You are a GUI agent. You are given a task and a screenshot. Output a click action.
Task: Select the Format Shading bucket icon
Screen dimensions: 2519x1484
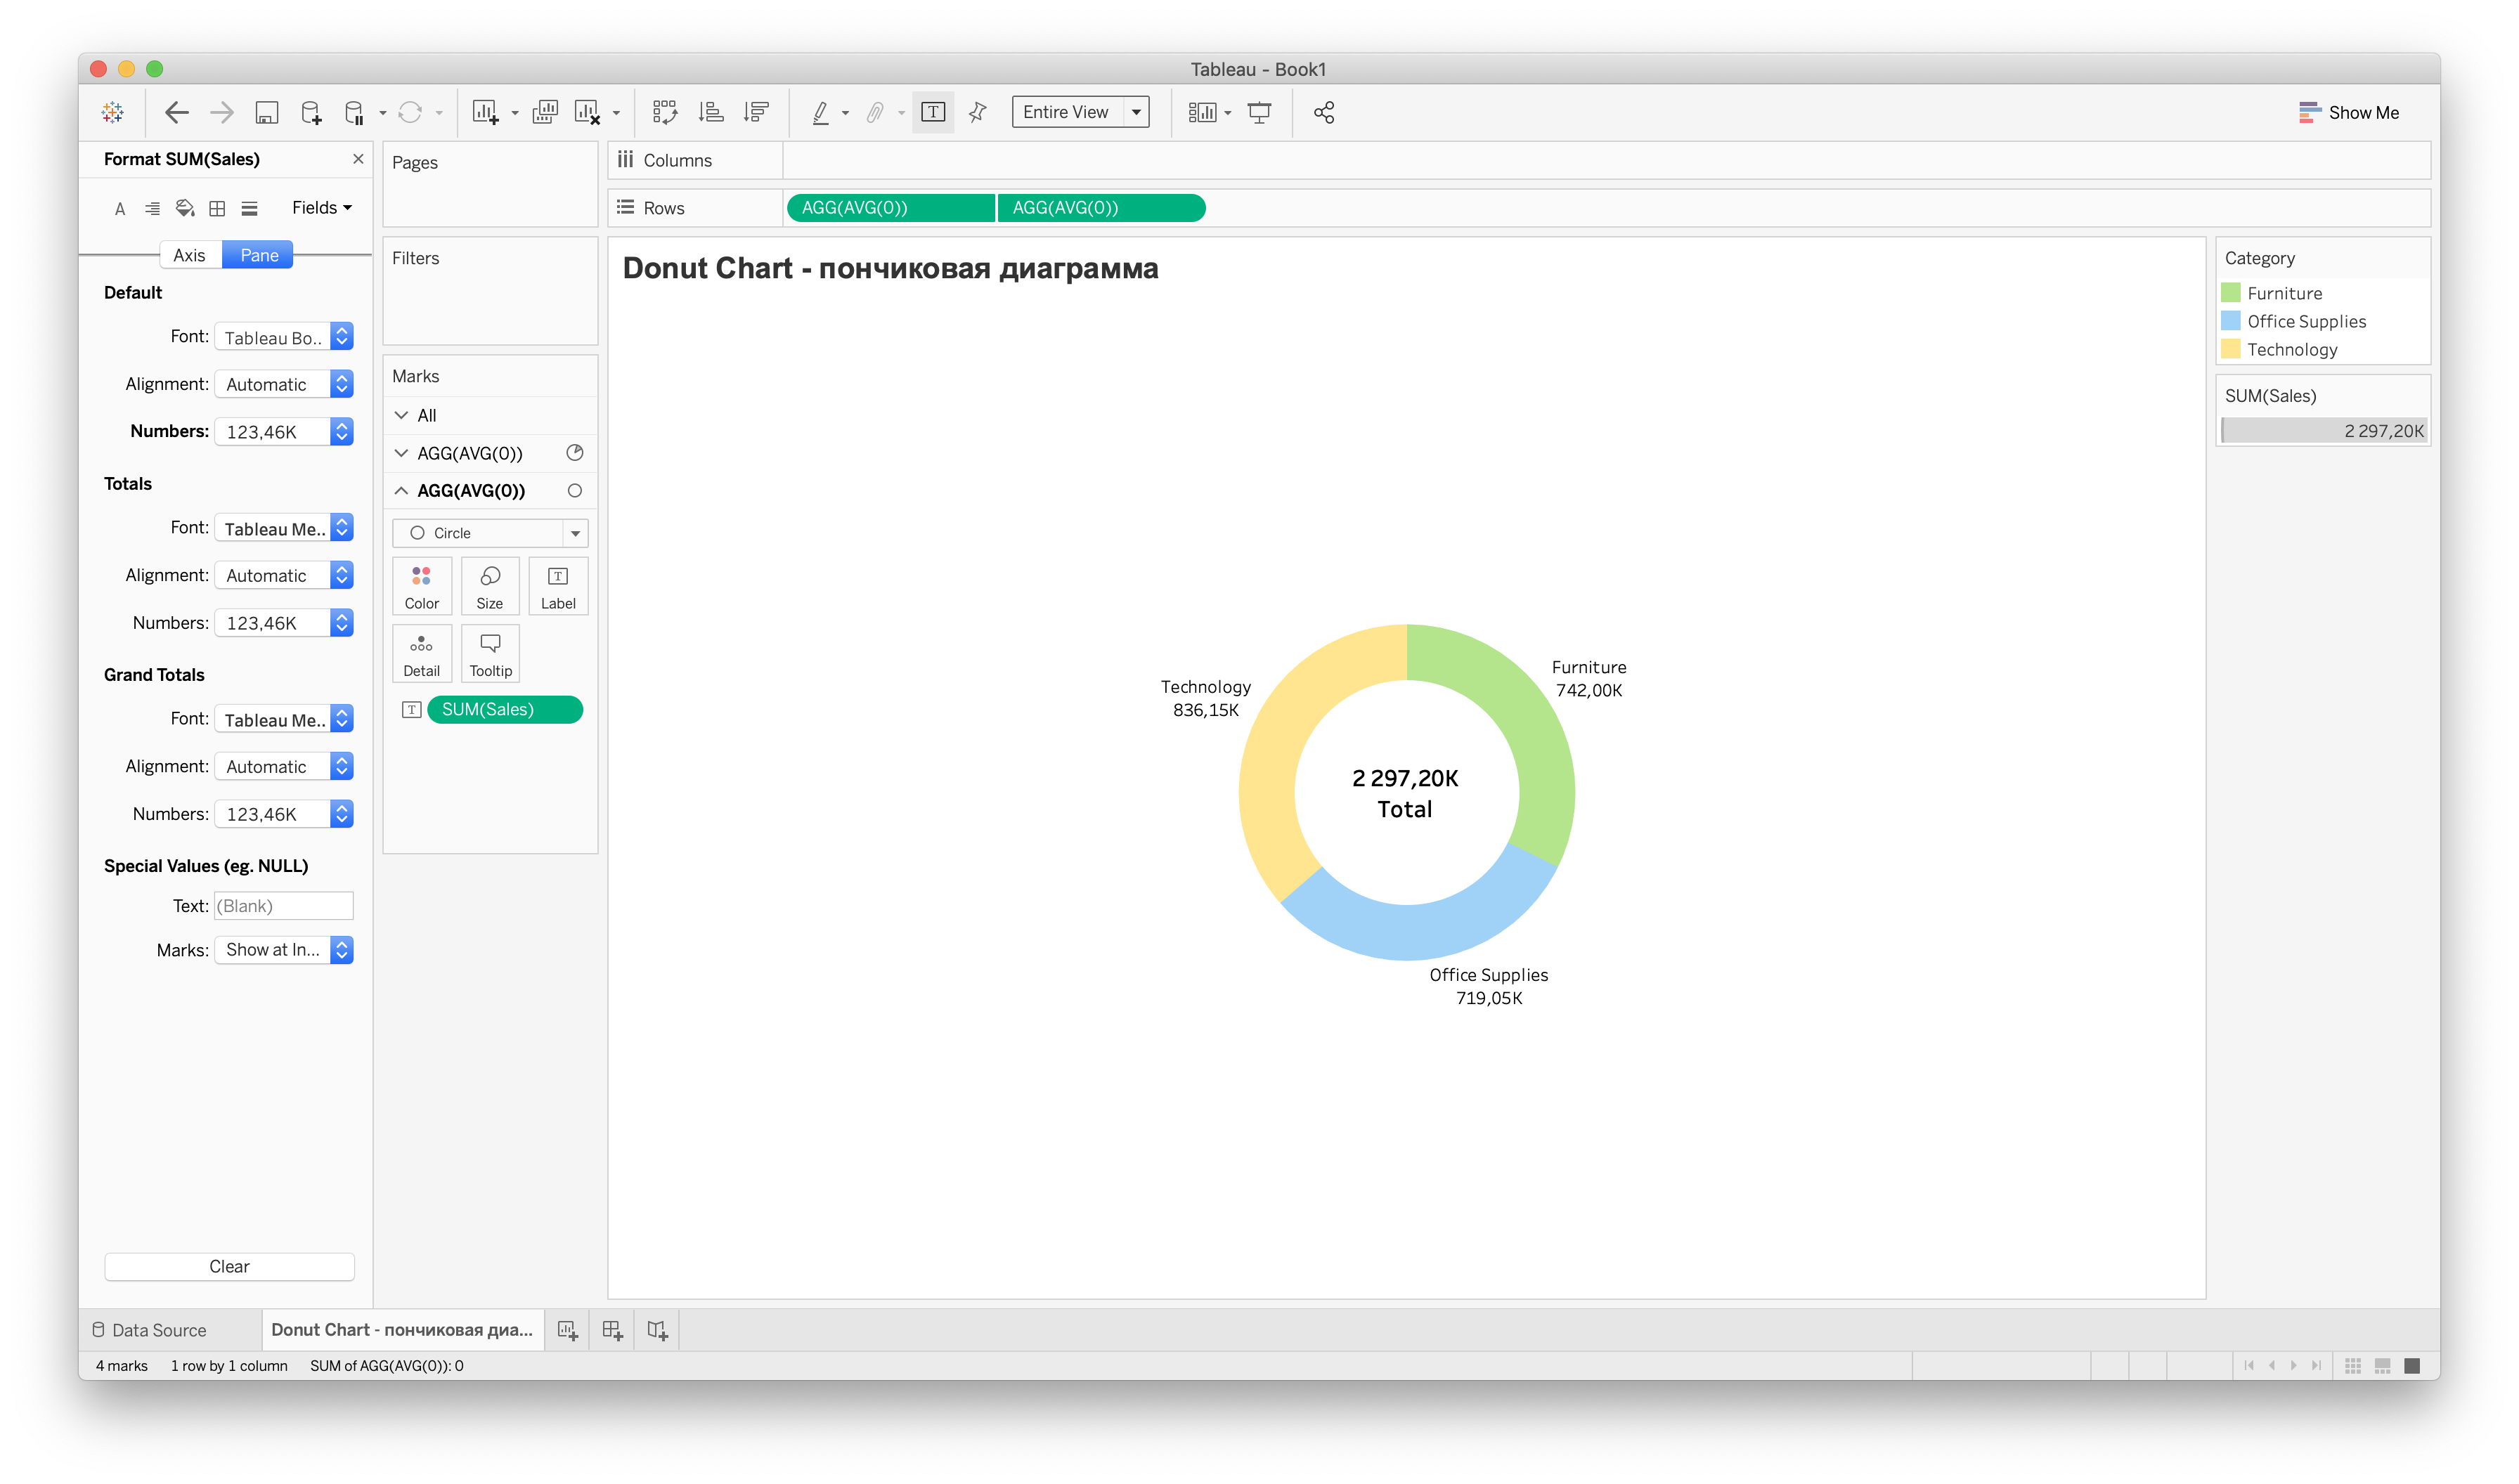point(185,208)
